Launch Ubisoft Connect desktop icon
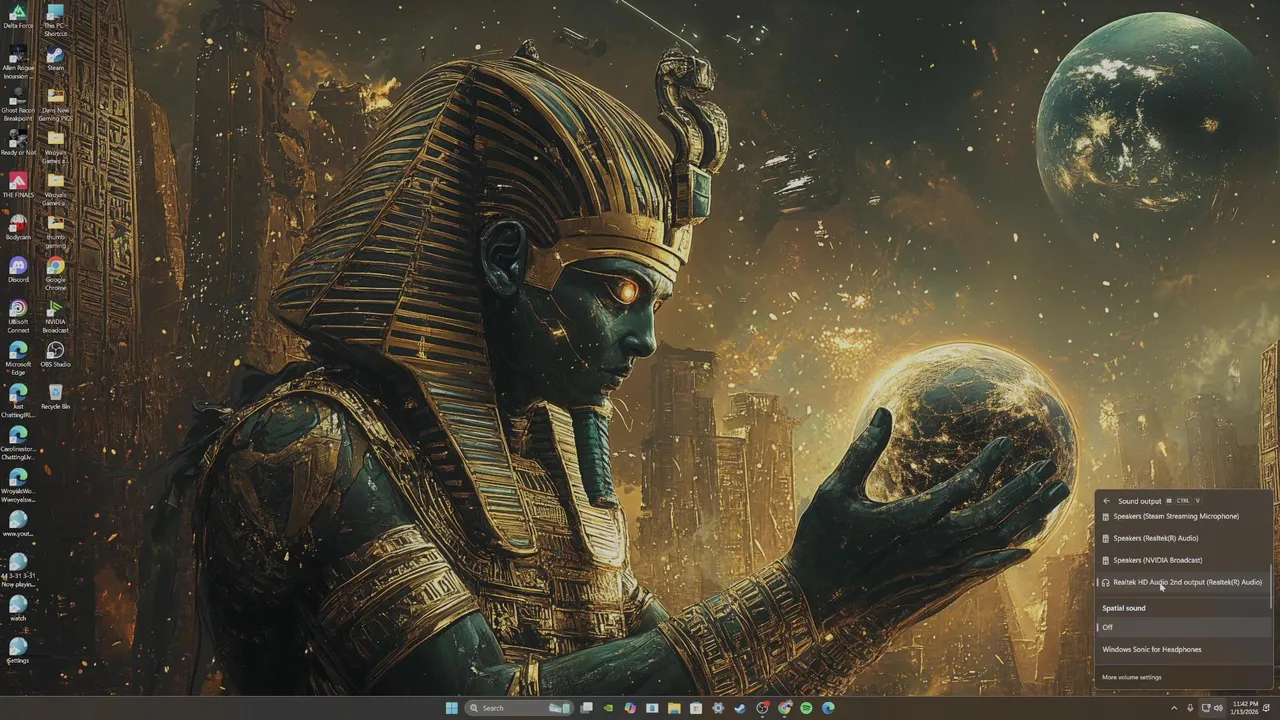The height and width of the screenshot is (720, 1280). coord(18,316)
